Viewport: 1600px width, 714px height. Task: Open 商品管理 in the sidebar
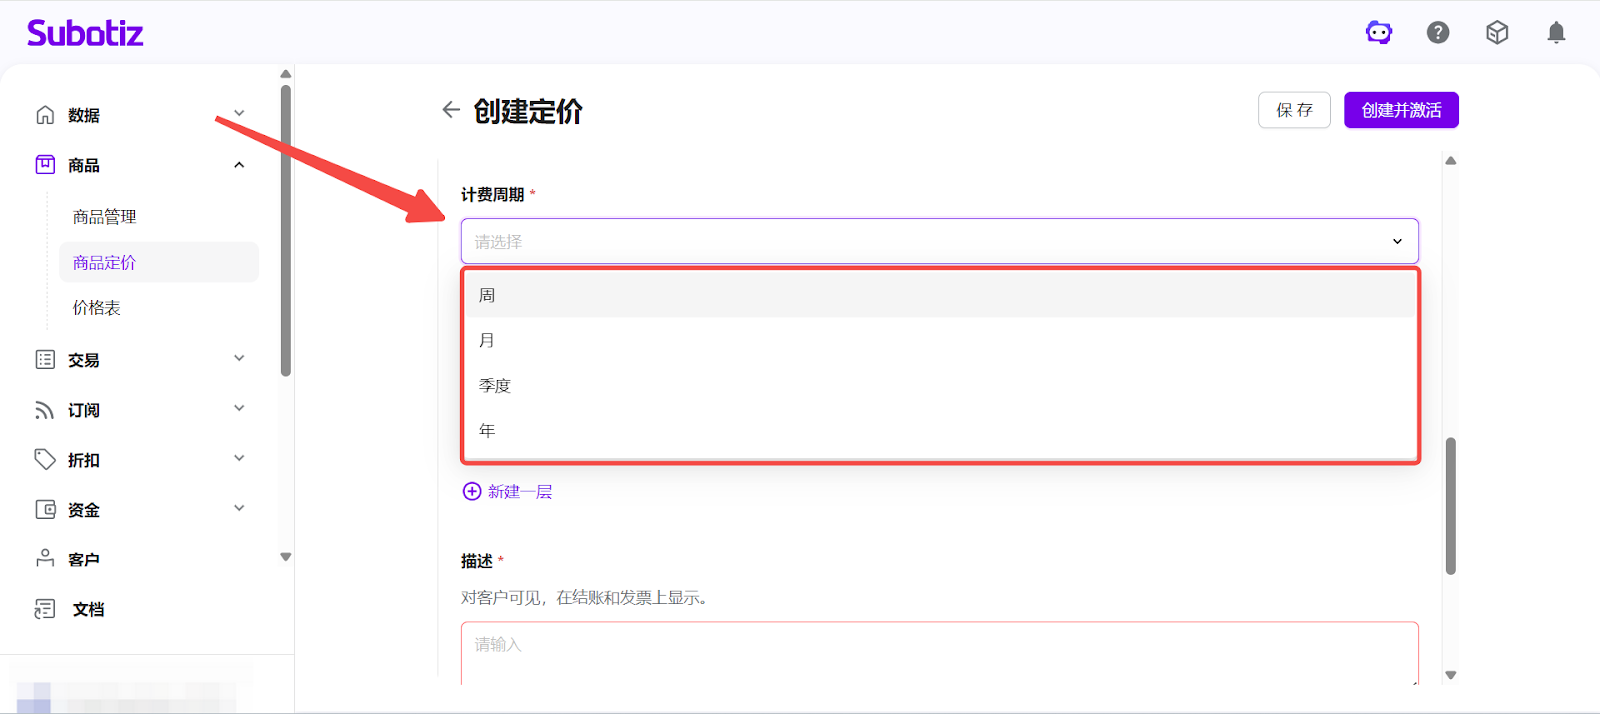105,217
